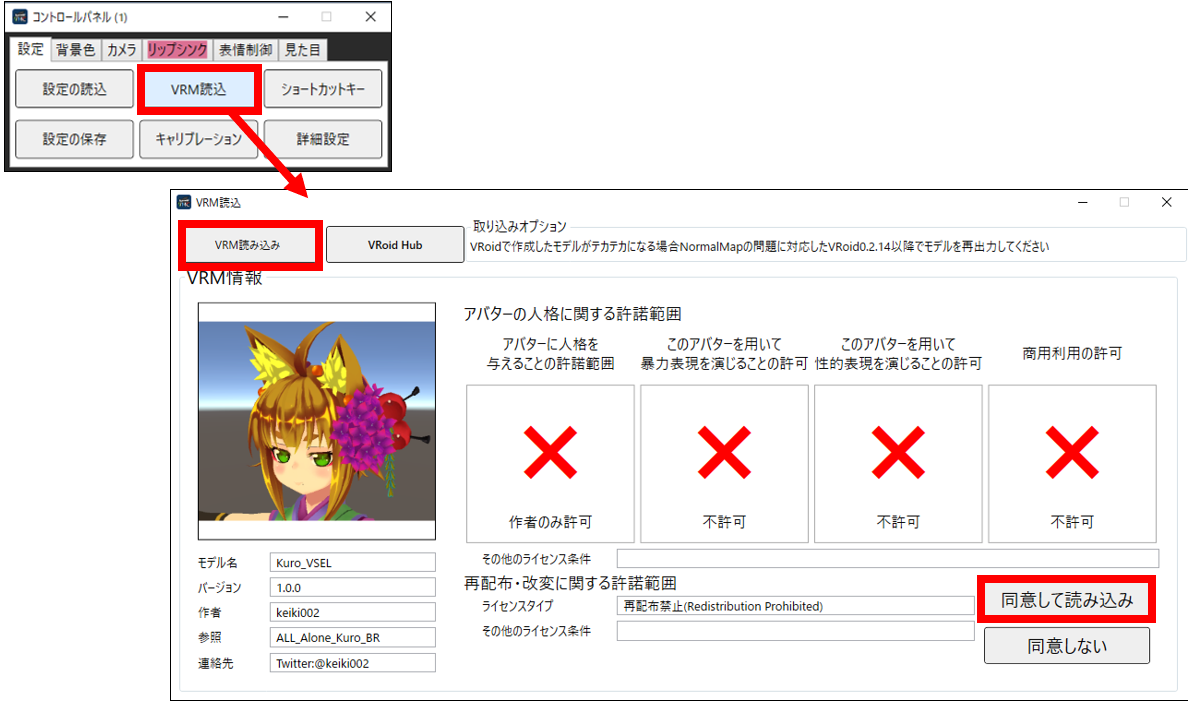The width and height of the screenshot is (1188, 704).
Task: Click the red X for 商用利用の許可
Action: coord(1072,452)
